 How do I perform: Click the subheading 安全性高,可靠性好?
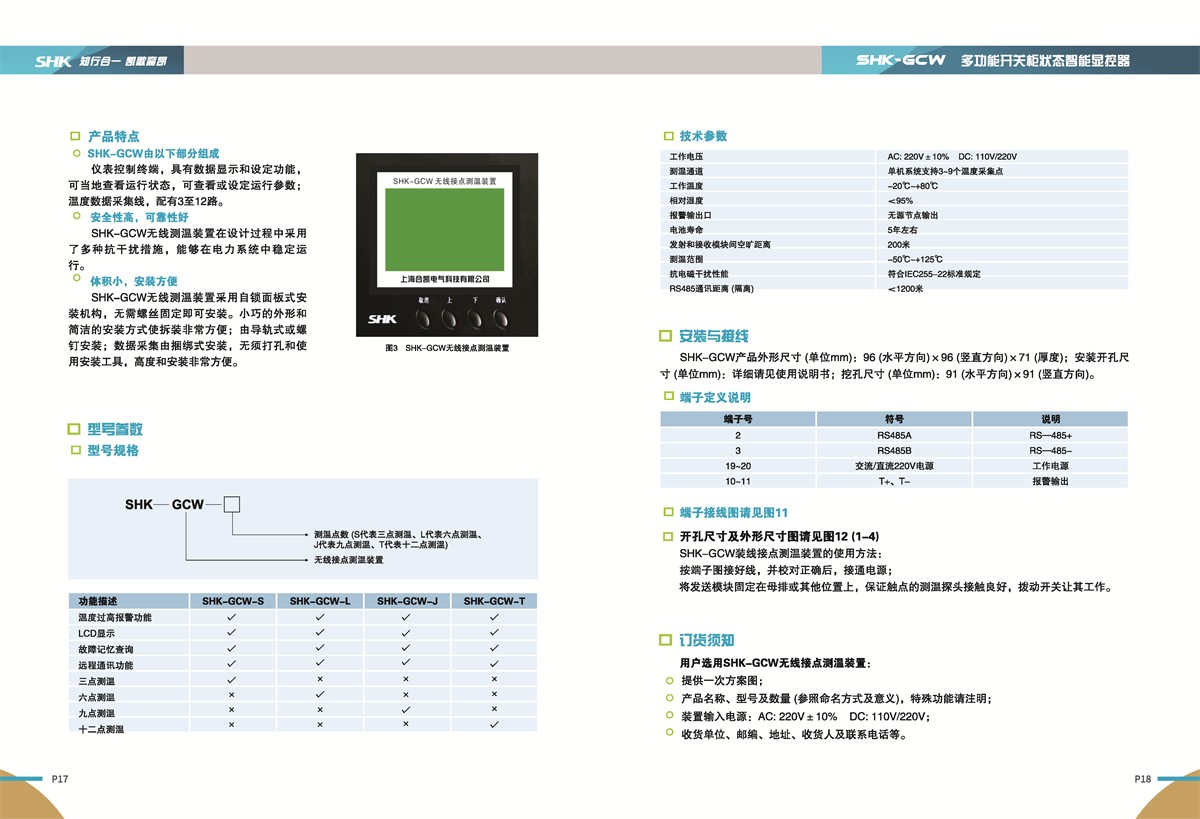click(139, 217)
